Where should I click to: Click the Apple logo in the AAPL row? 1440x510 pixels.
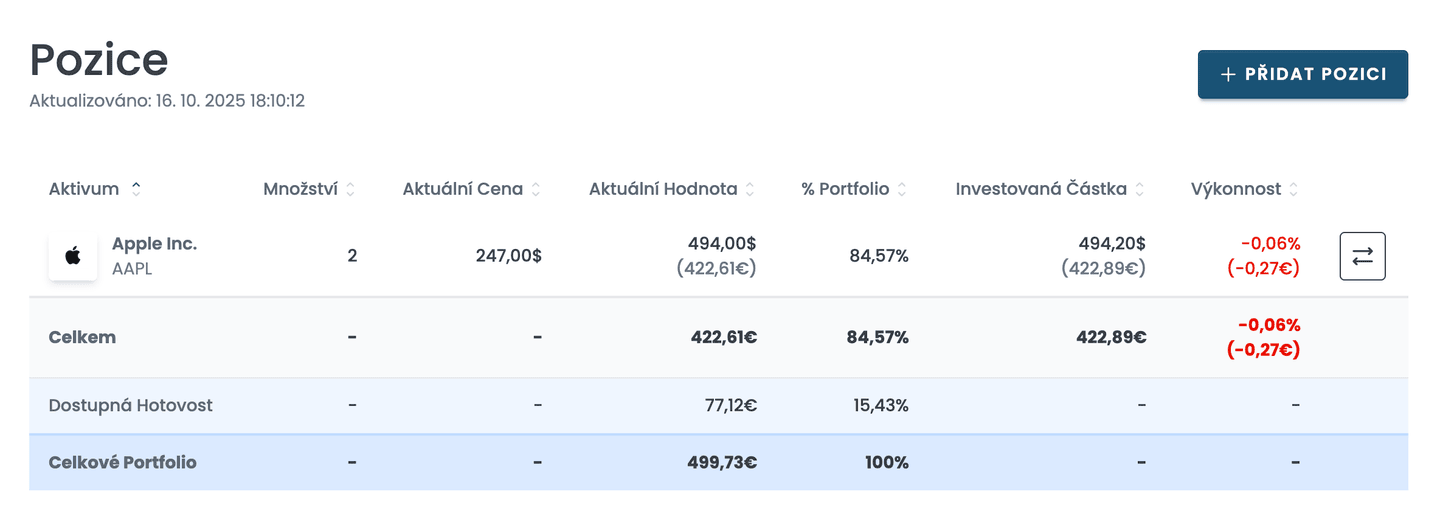[73, 257]
